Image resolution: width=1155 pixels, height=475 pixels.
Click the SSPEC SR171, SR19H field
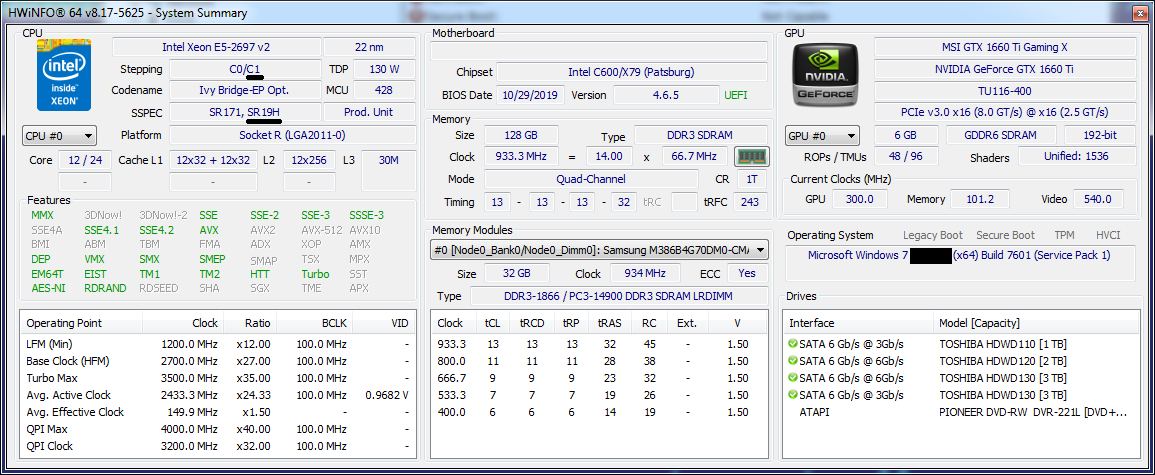245,112
